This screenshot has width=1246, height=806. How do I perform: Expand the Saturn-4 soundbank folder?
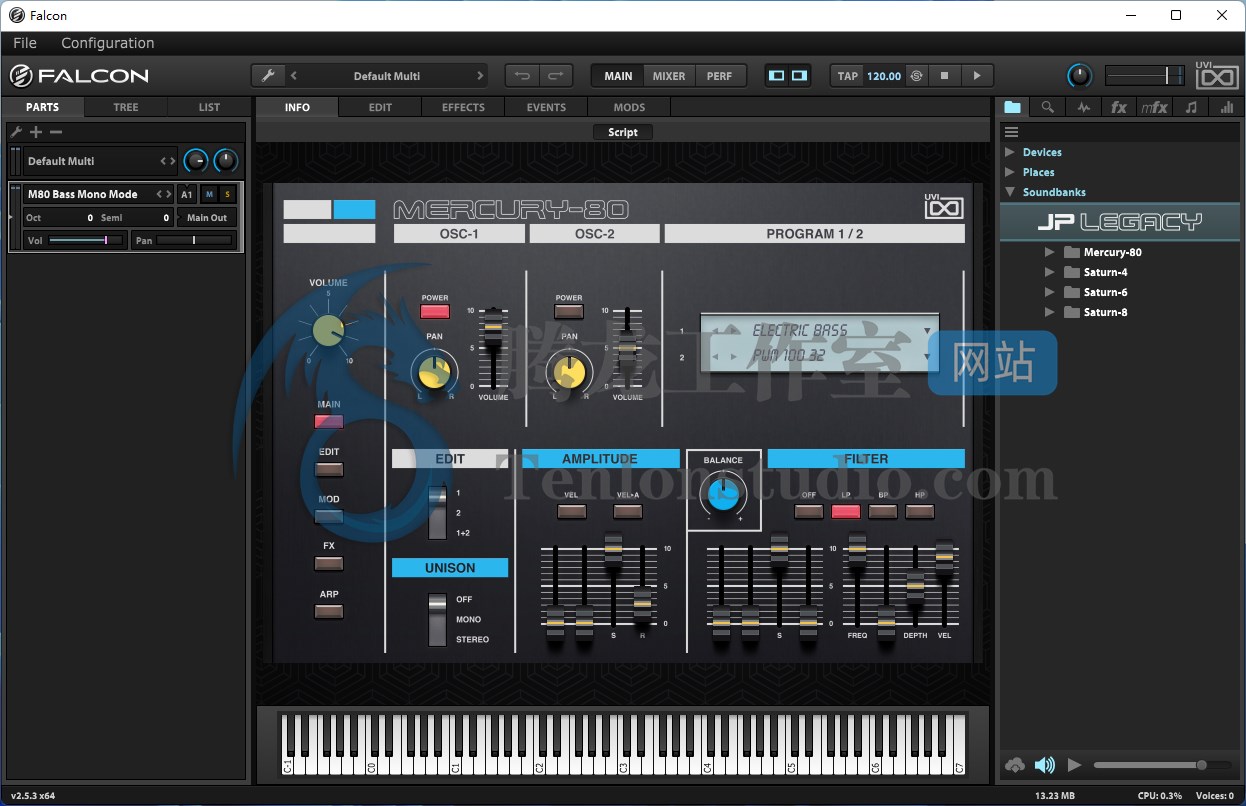tap(1049, 272)
